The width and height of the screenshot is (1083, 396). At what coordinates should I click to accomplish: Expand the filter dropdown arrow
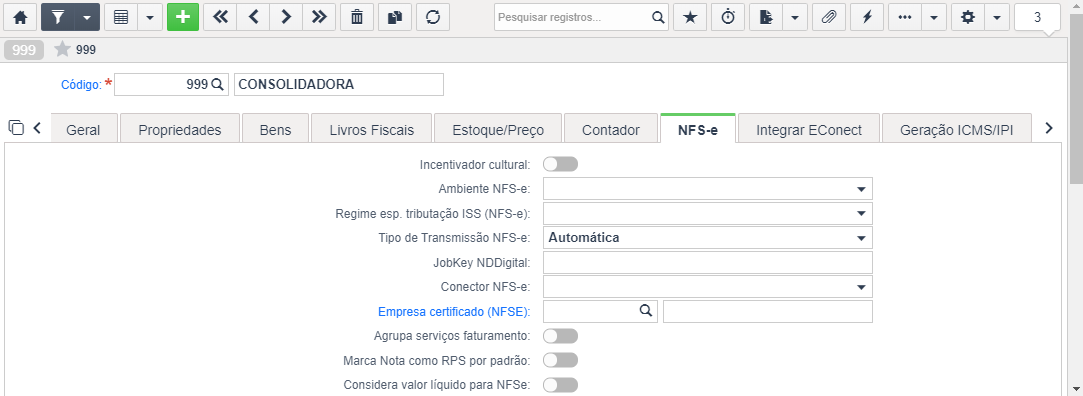click(86, 17)
